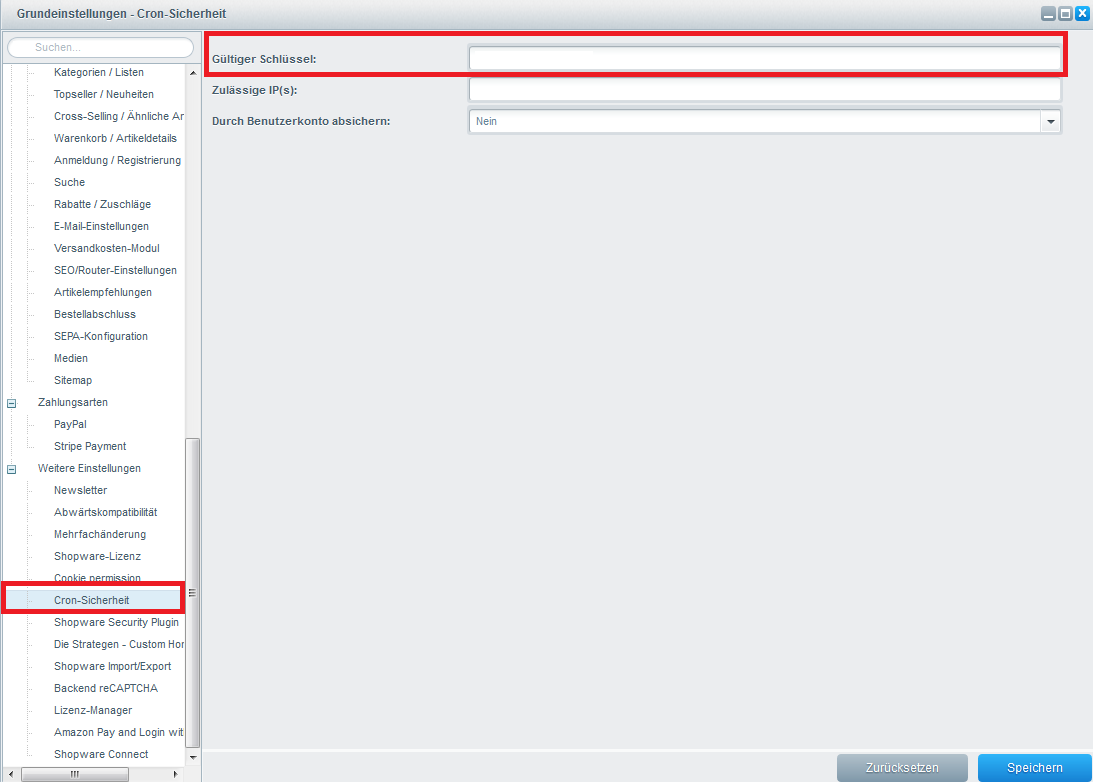
Task: Open Shopware Security Plugin settings
Action: [x=116, y=622]
